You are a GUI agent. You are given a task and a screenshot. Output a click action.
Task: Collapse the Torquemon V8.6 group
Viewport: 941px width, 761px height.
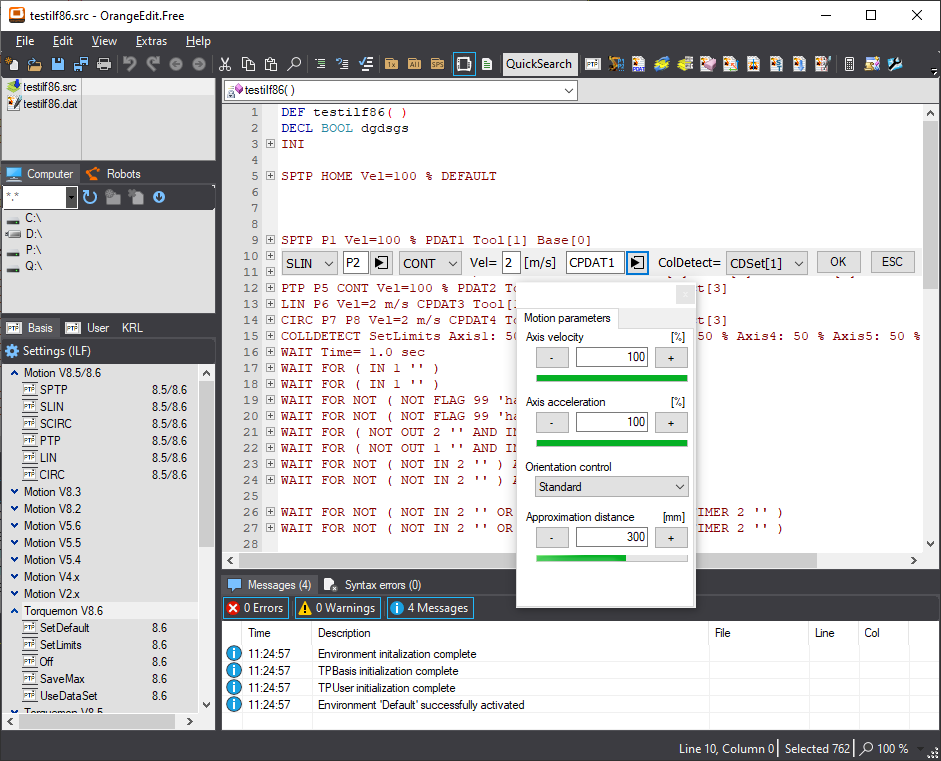(14, 611)
